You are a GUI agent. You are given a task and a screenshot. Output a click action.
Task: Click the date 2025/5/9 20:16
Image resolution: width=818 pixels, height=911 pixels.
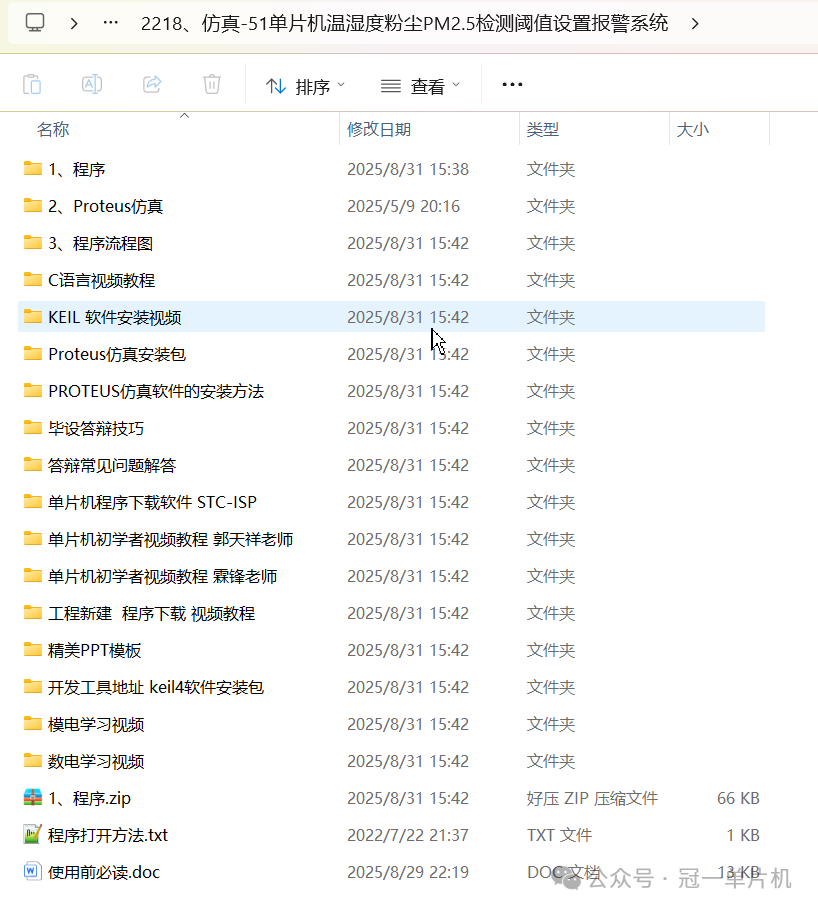[x=403, y=206]
